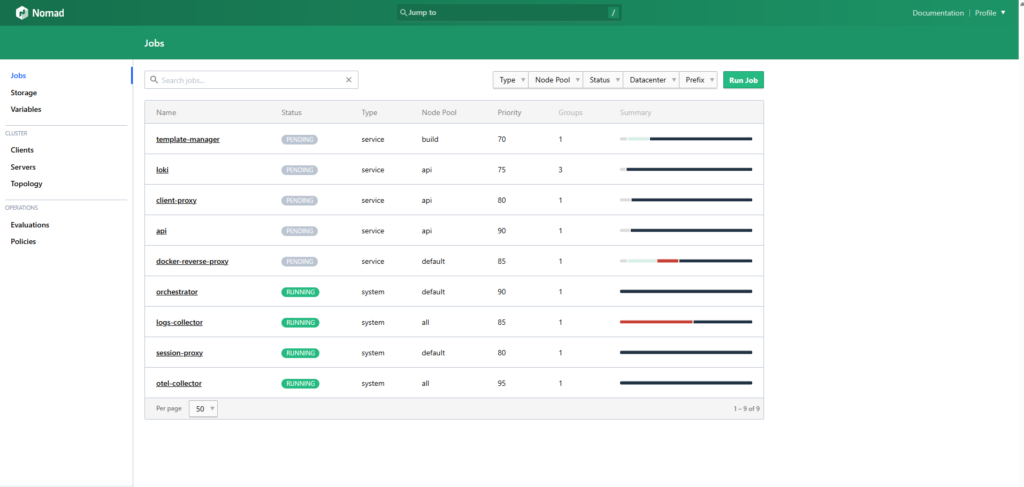Clear the job search with X icon
This screenshot has height=487, width=1024.
349,80
